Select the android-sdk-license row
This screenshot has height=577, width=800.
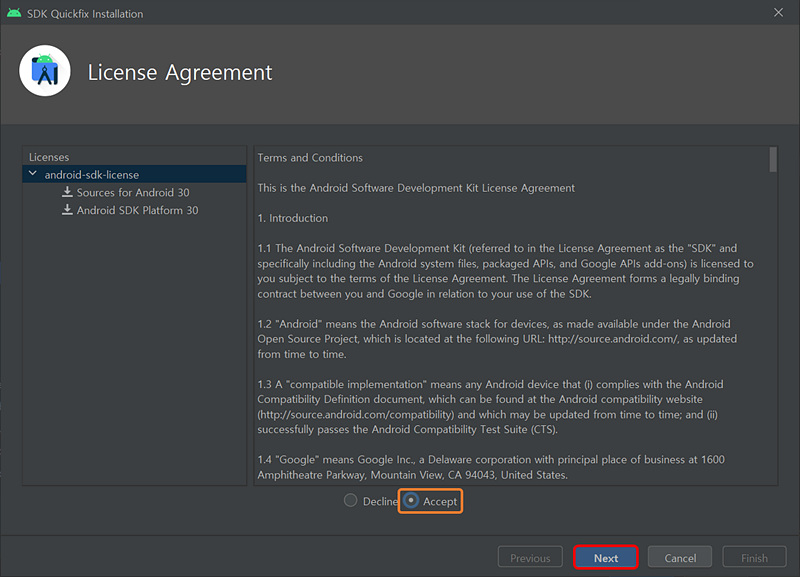[x=135, y=174]
